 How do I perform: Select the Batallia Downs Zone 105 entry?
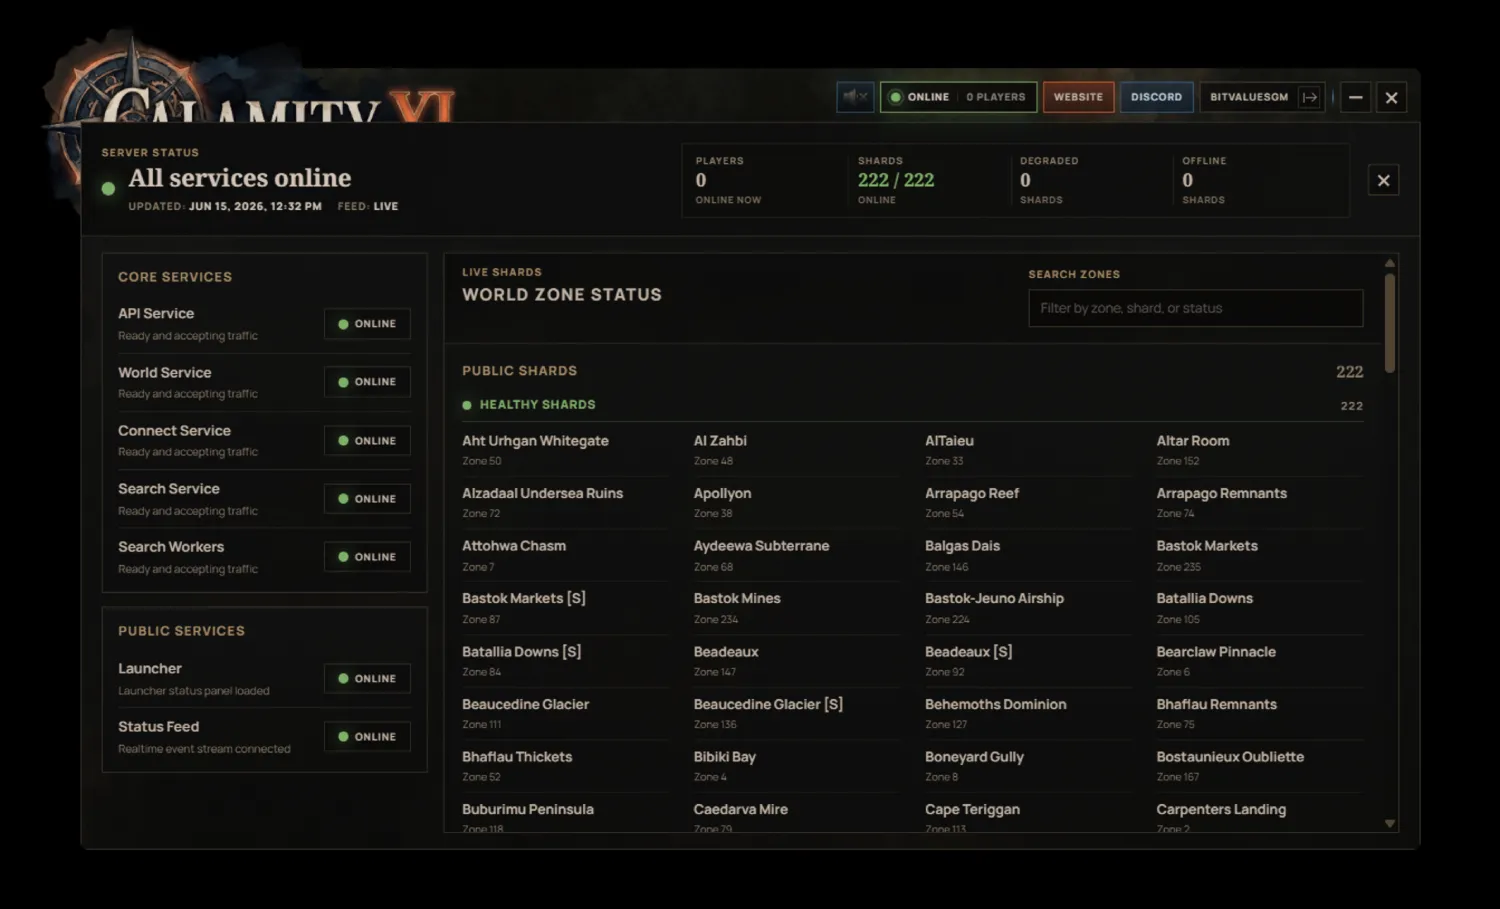pyautogui.click(x=1260, y=608)
